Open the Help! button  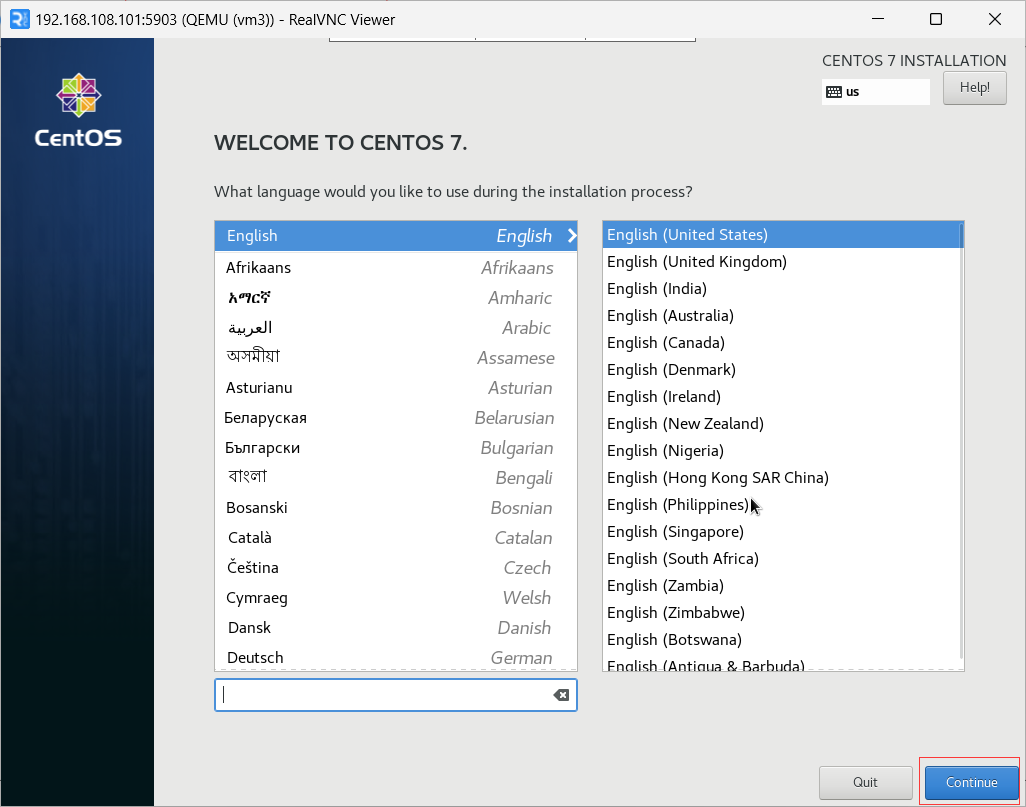coord(974,88)
